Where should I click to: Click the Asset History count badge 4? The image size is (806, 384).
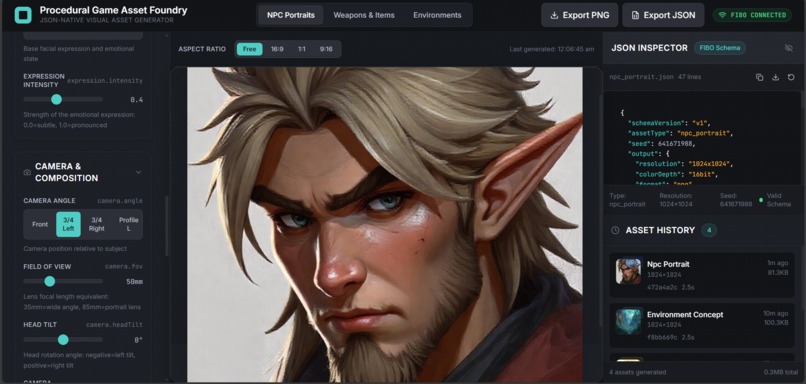(709, 230)
